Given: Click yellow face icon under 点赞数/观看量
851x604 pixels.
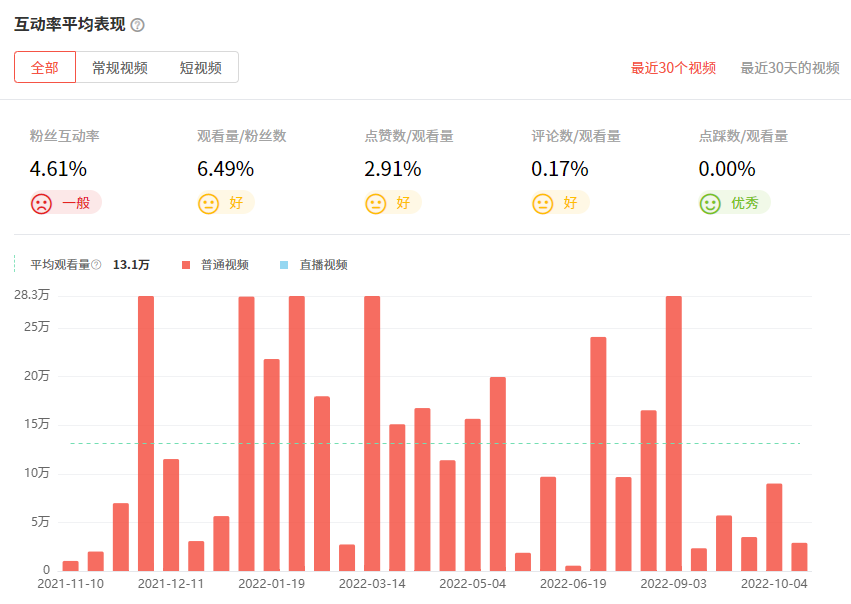Looking at the screenshot, I should (375, 203).
